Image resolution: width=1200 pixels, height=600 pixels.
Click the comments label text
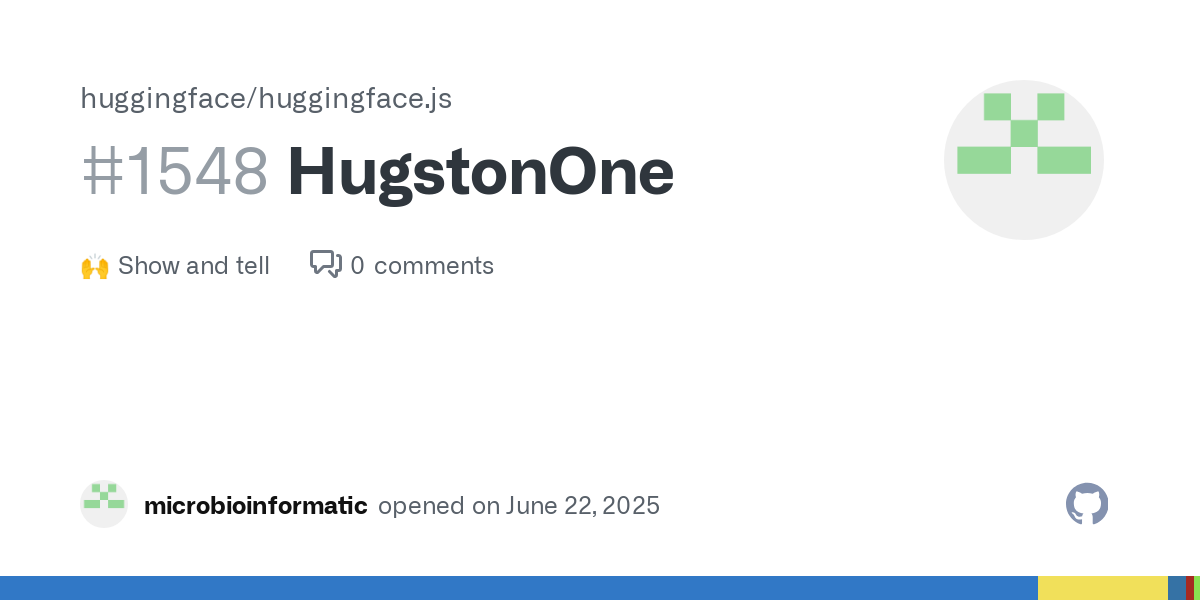tap(434, 266)
